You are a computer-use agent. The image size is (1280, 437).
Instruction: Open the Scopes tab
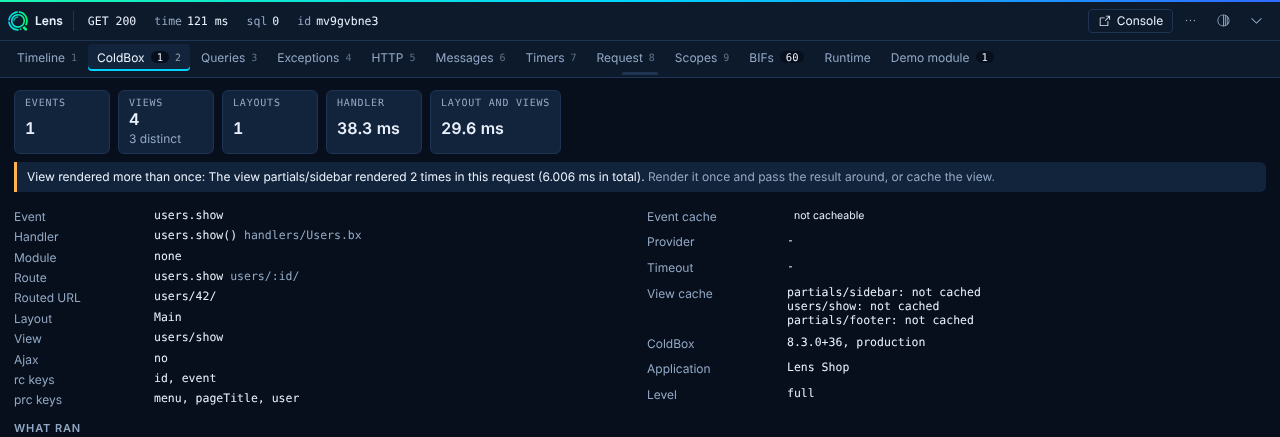click(x=702, y=58)
